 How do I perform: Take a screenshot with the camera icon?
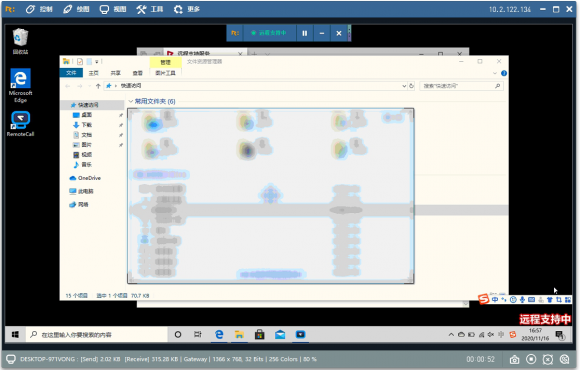tap(514, 359)
